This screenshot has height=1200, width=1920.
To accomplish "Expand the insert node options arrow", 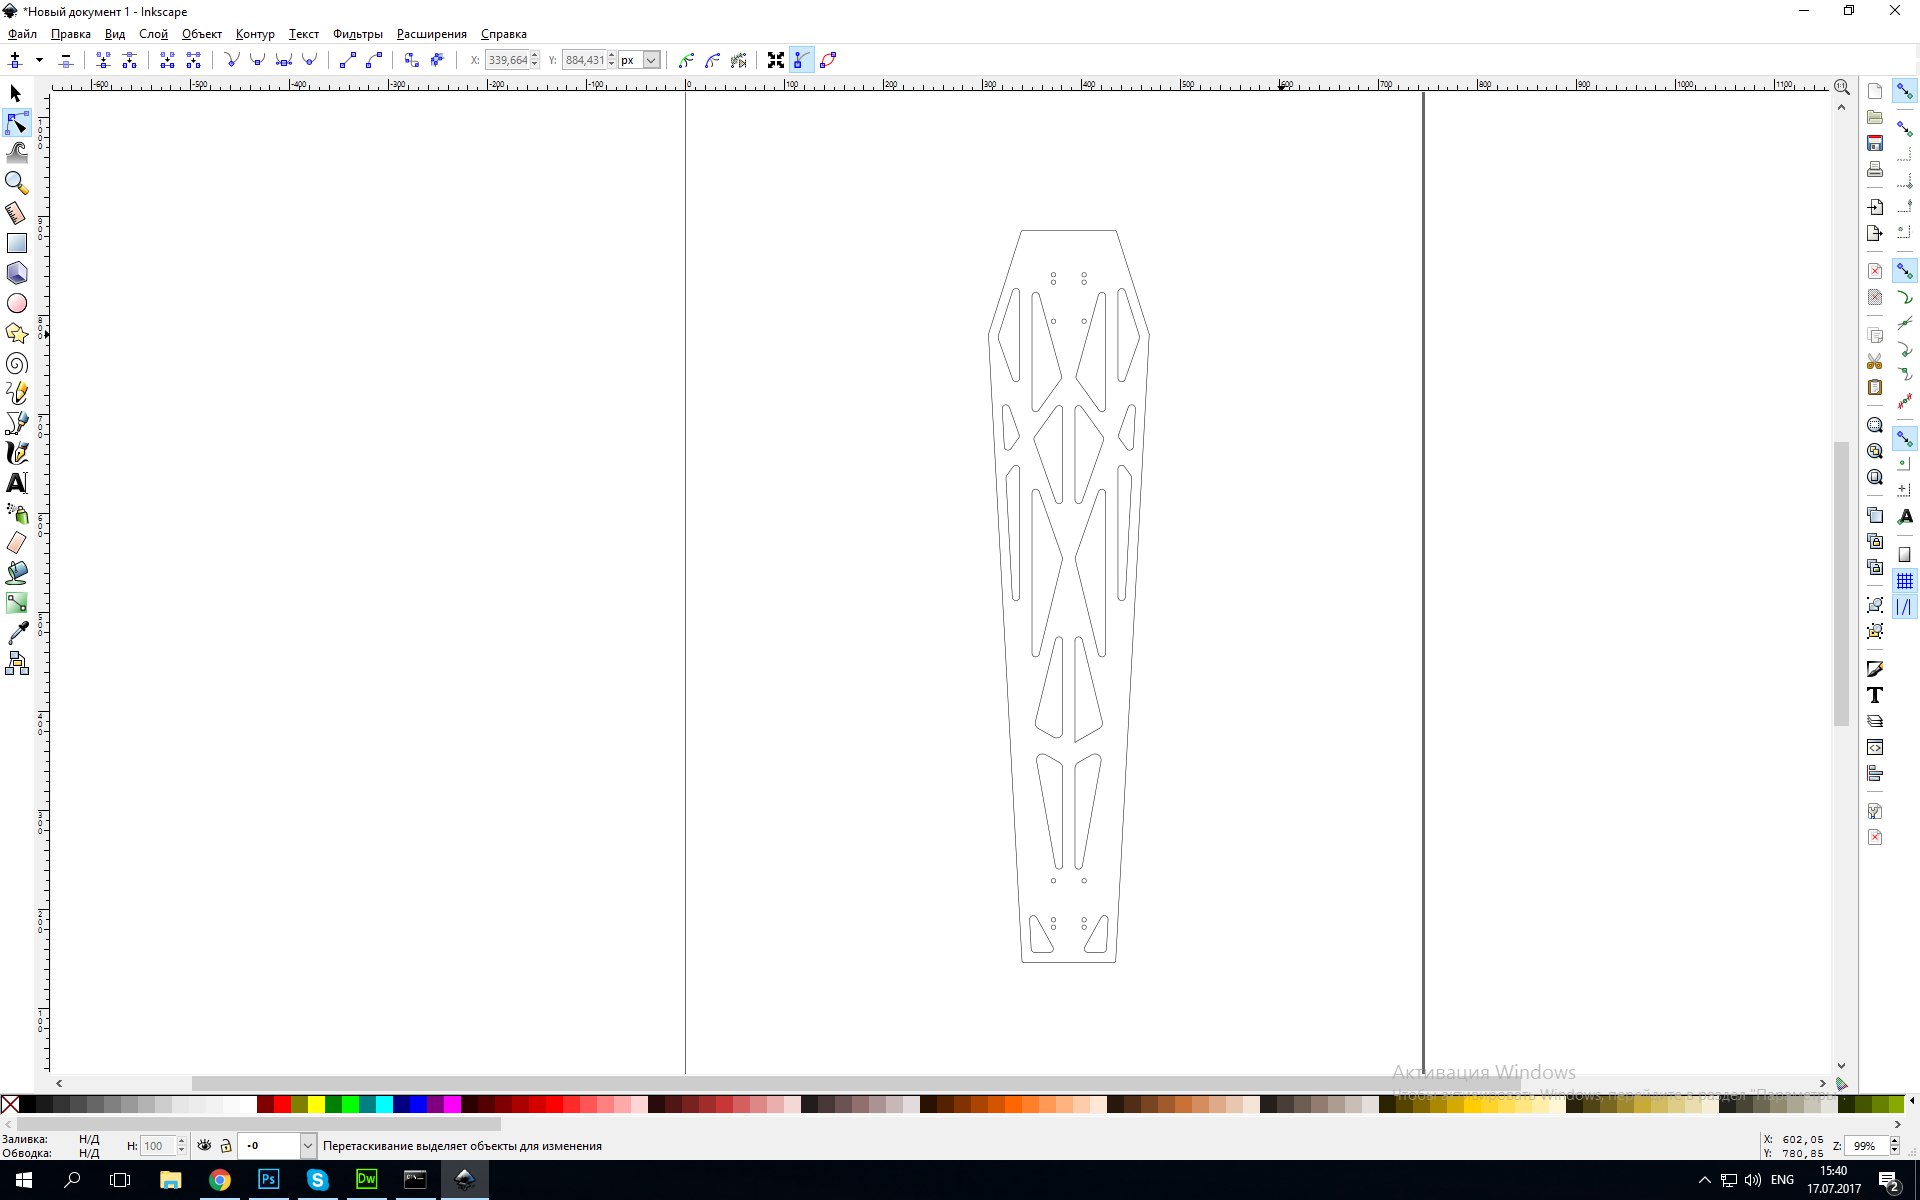I will 39,60.
